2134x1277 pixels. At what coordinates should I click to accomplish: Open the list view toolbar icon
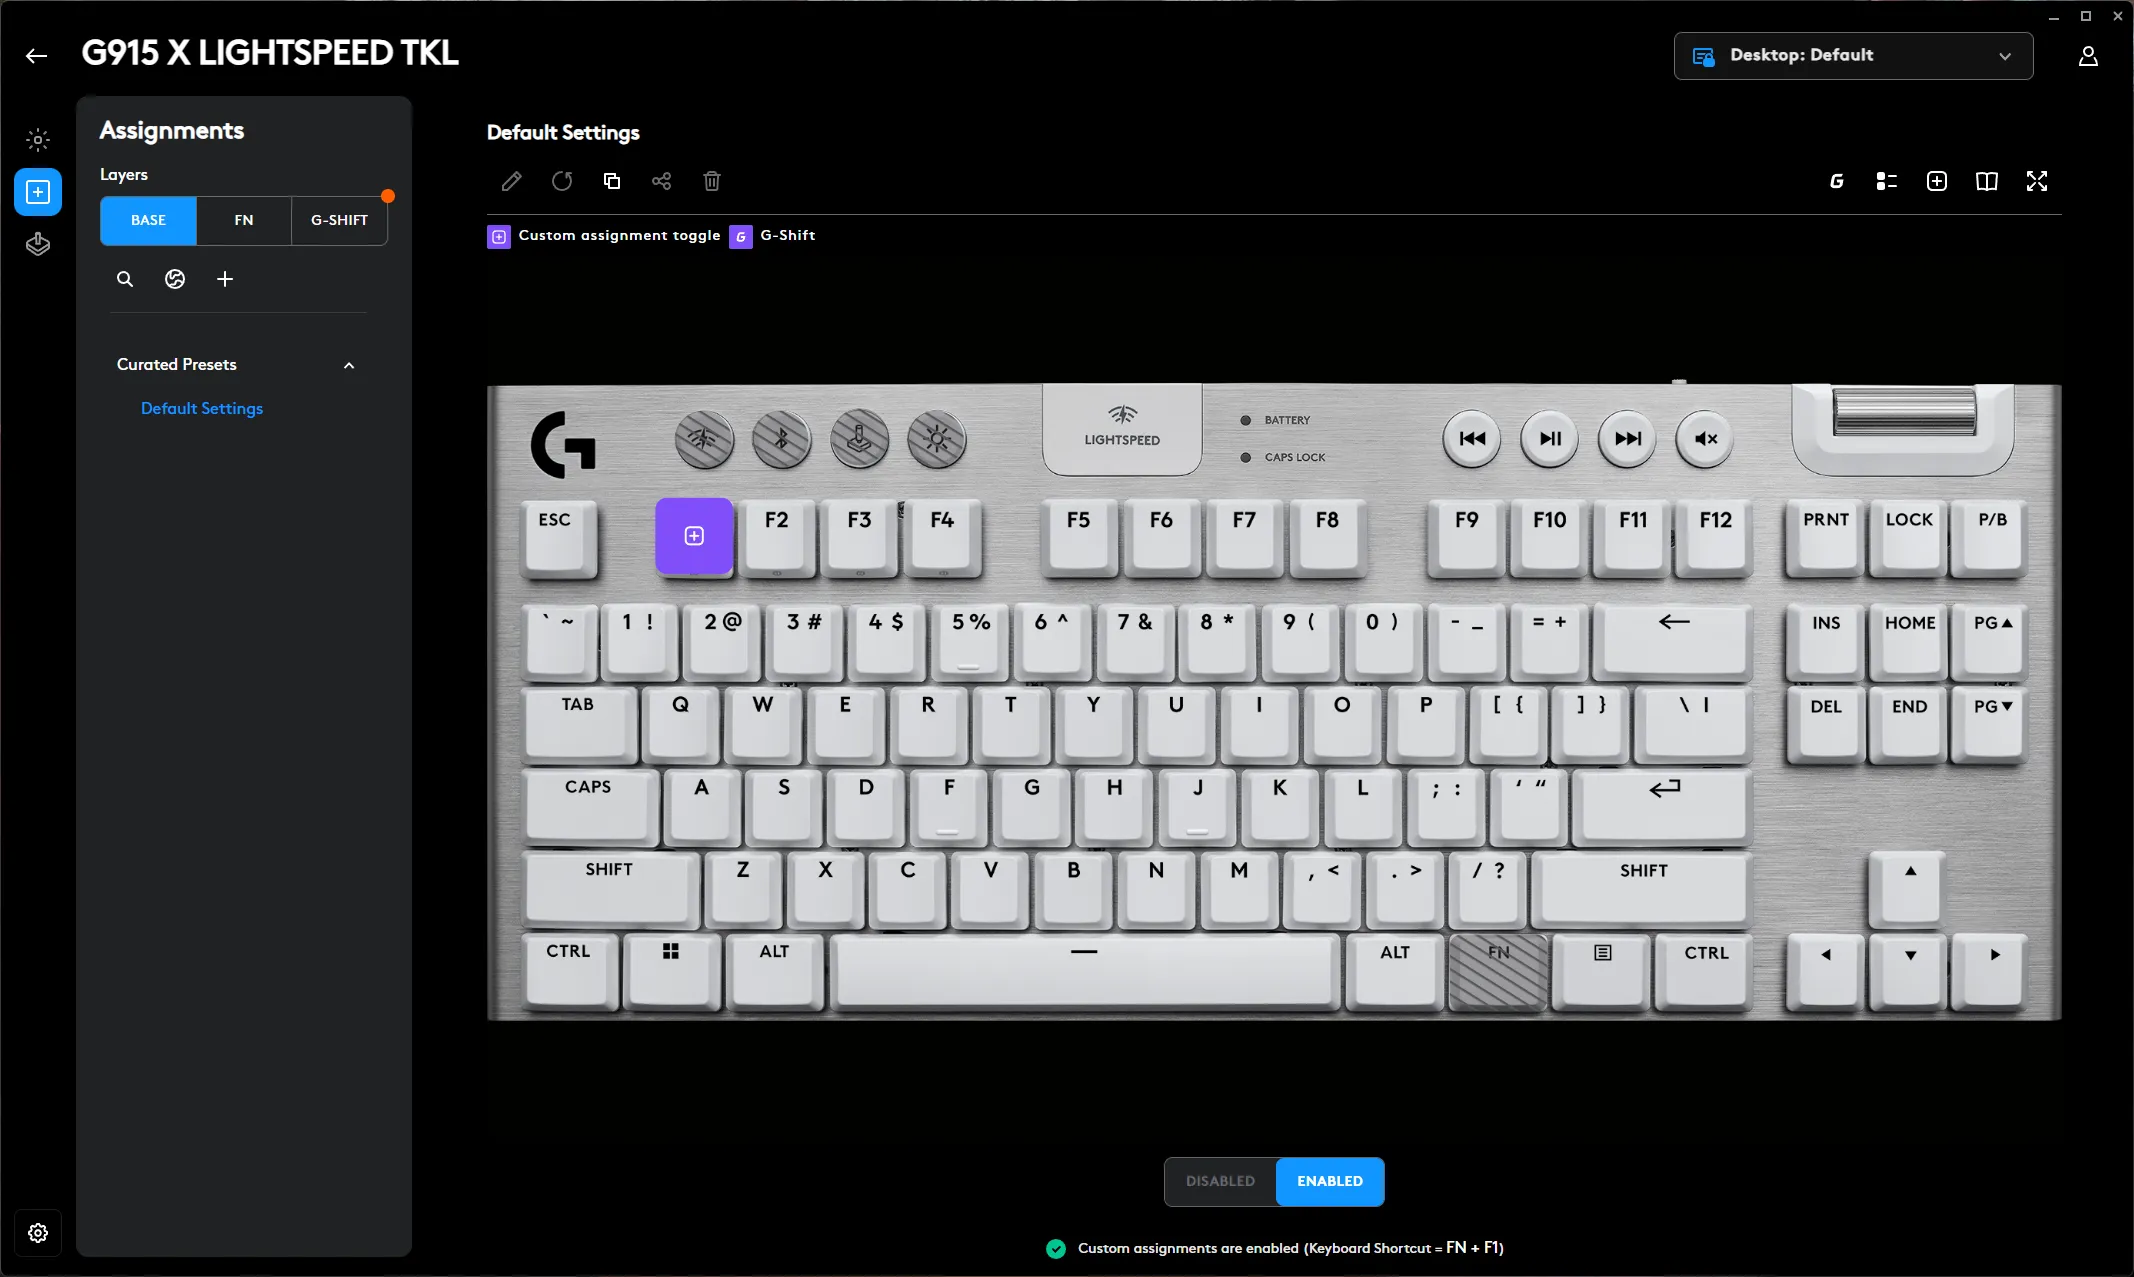[x=1887, y=181]
